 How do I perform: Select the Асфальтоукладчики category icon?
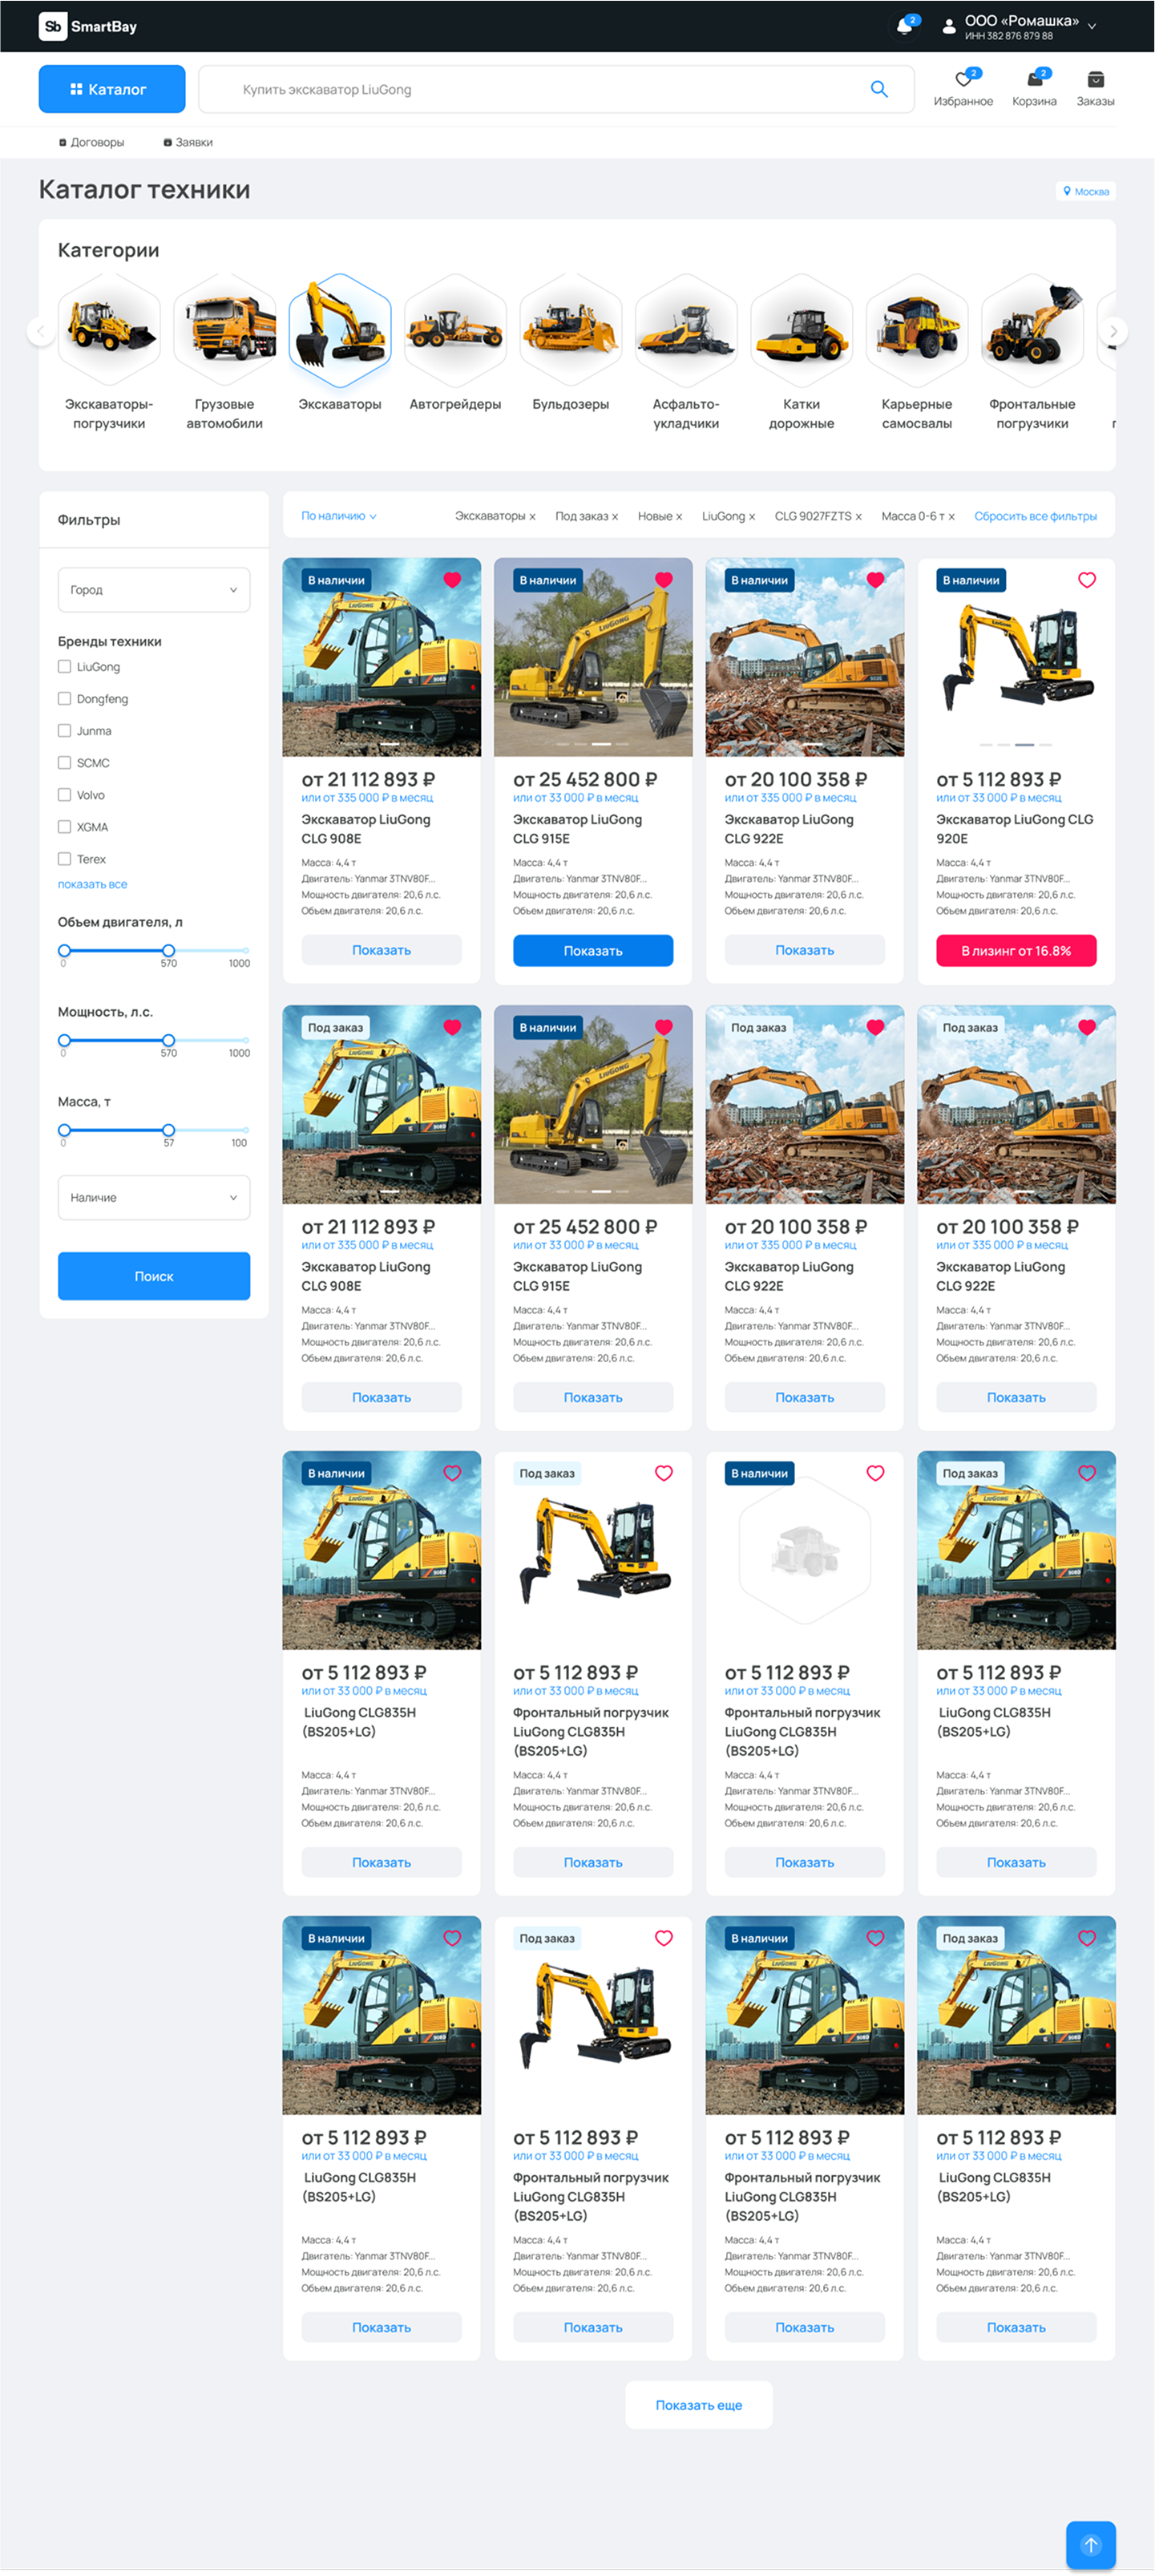point(686,330)
